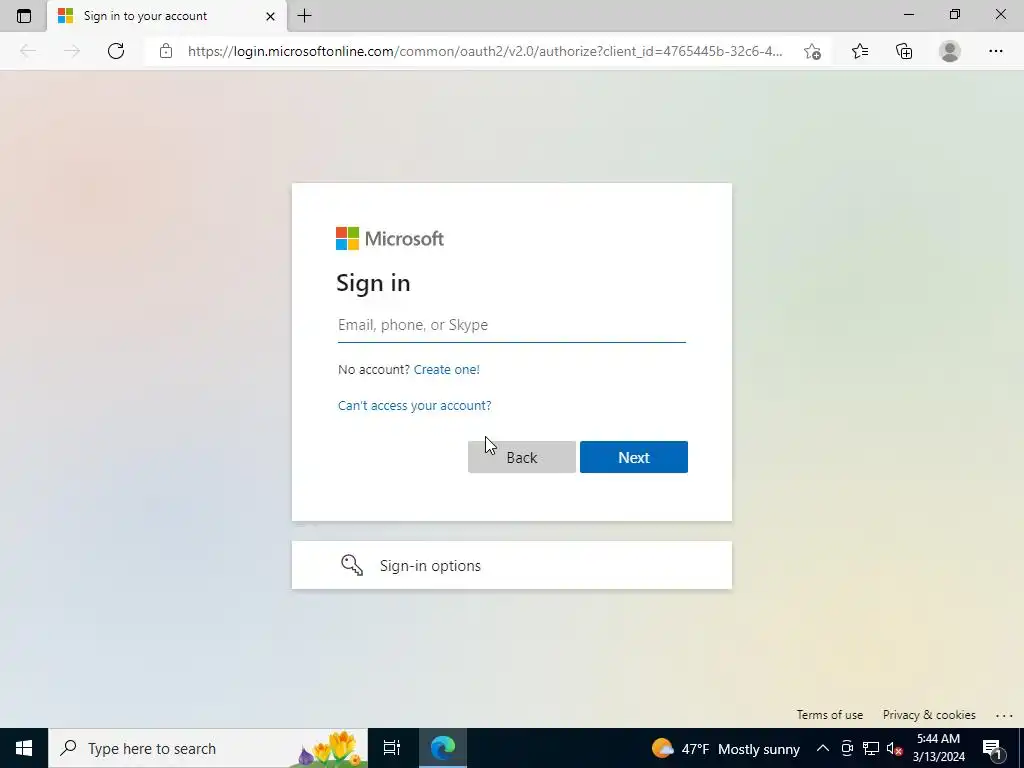
Task: Open Sign-in options
Action: [x=511, y=565]
